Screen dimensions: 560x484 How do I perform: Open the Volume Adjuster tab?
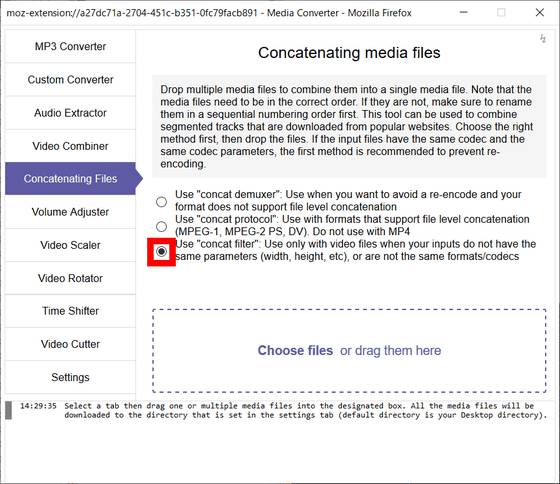pyautogui.click(x=70, y=212)
